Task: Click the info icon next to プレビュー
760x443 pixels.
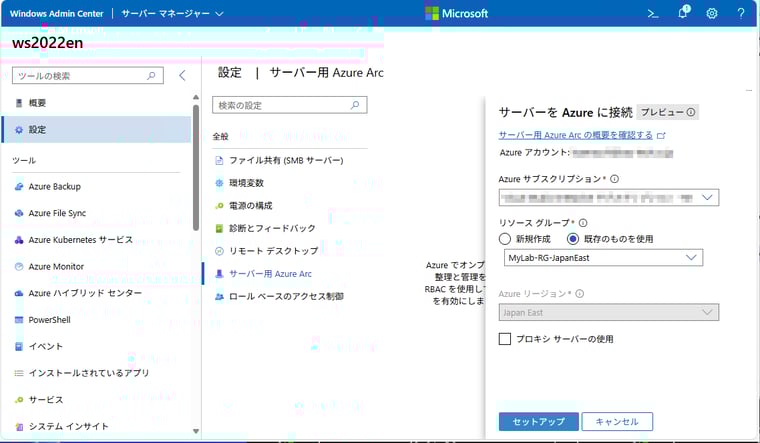Action: click(x=691, y=112)
